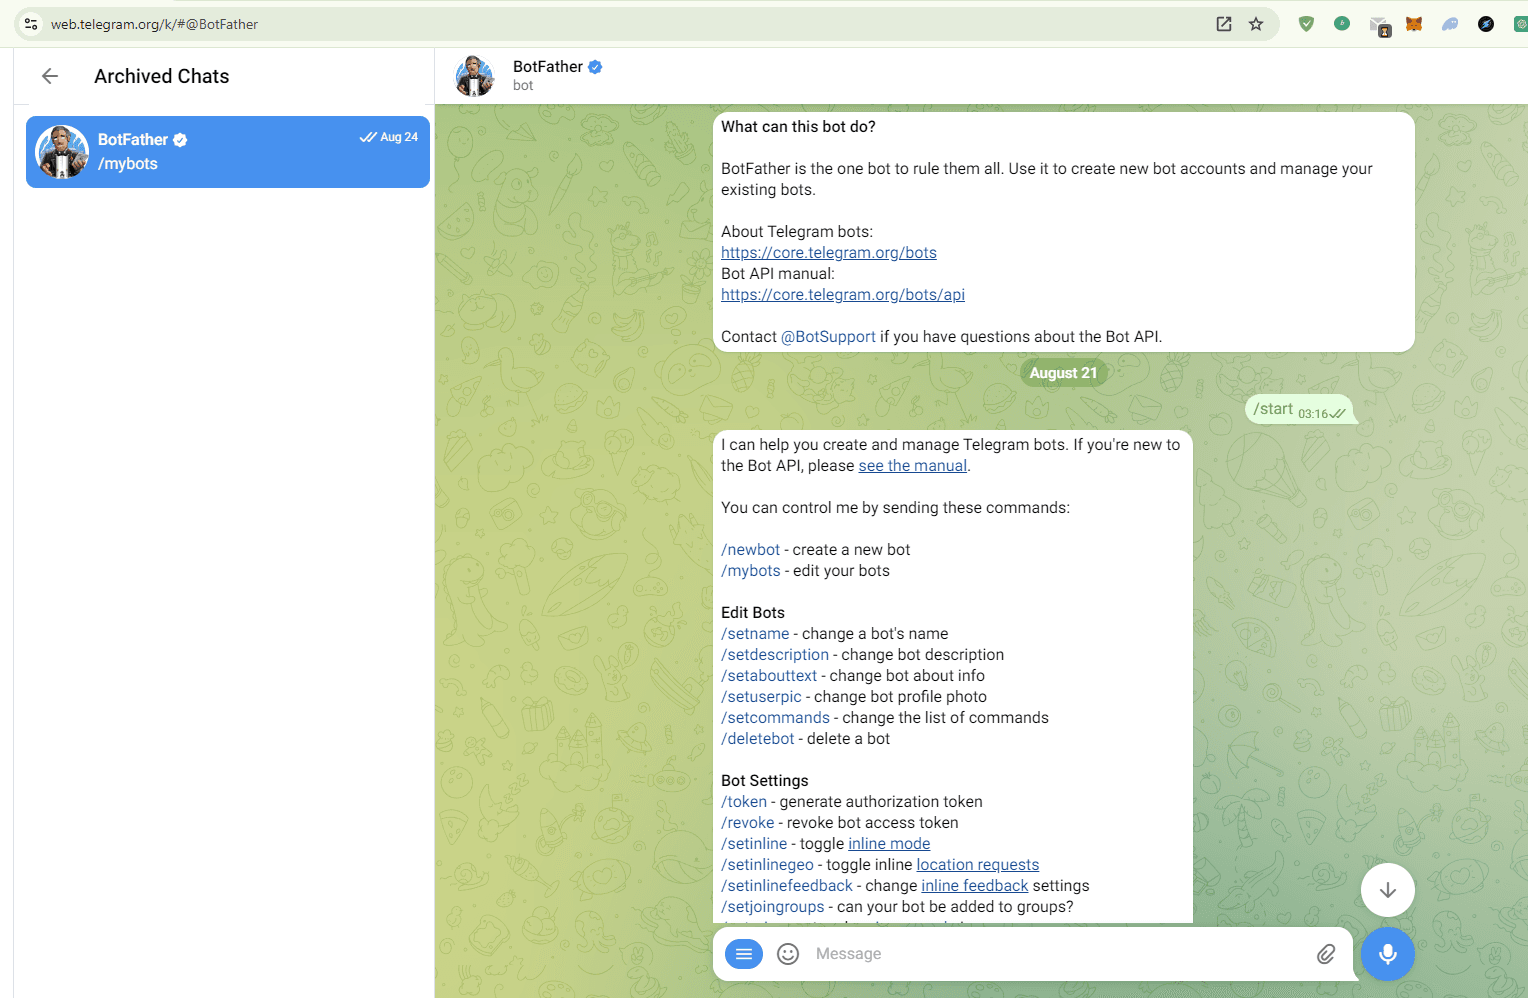Open the green shield extension

[x=1306, y=24]
